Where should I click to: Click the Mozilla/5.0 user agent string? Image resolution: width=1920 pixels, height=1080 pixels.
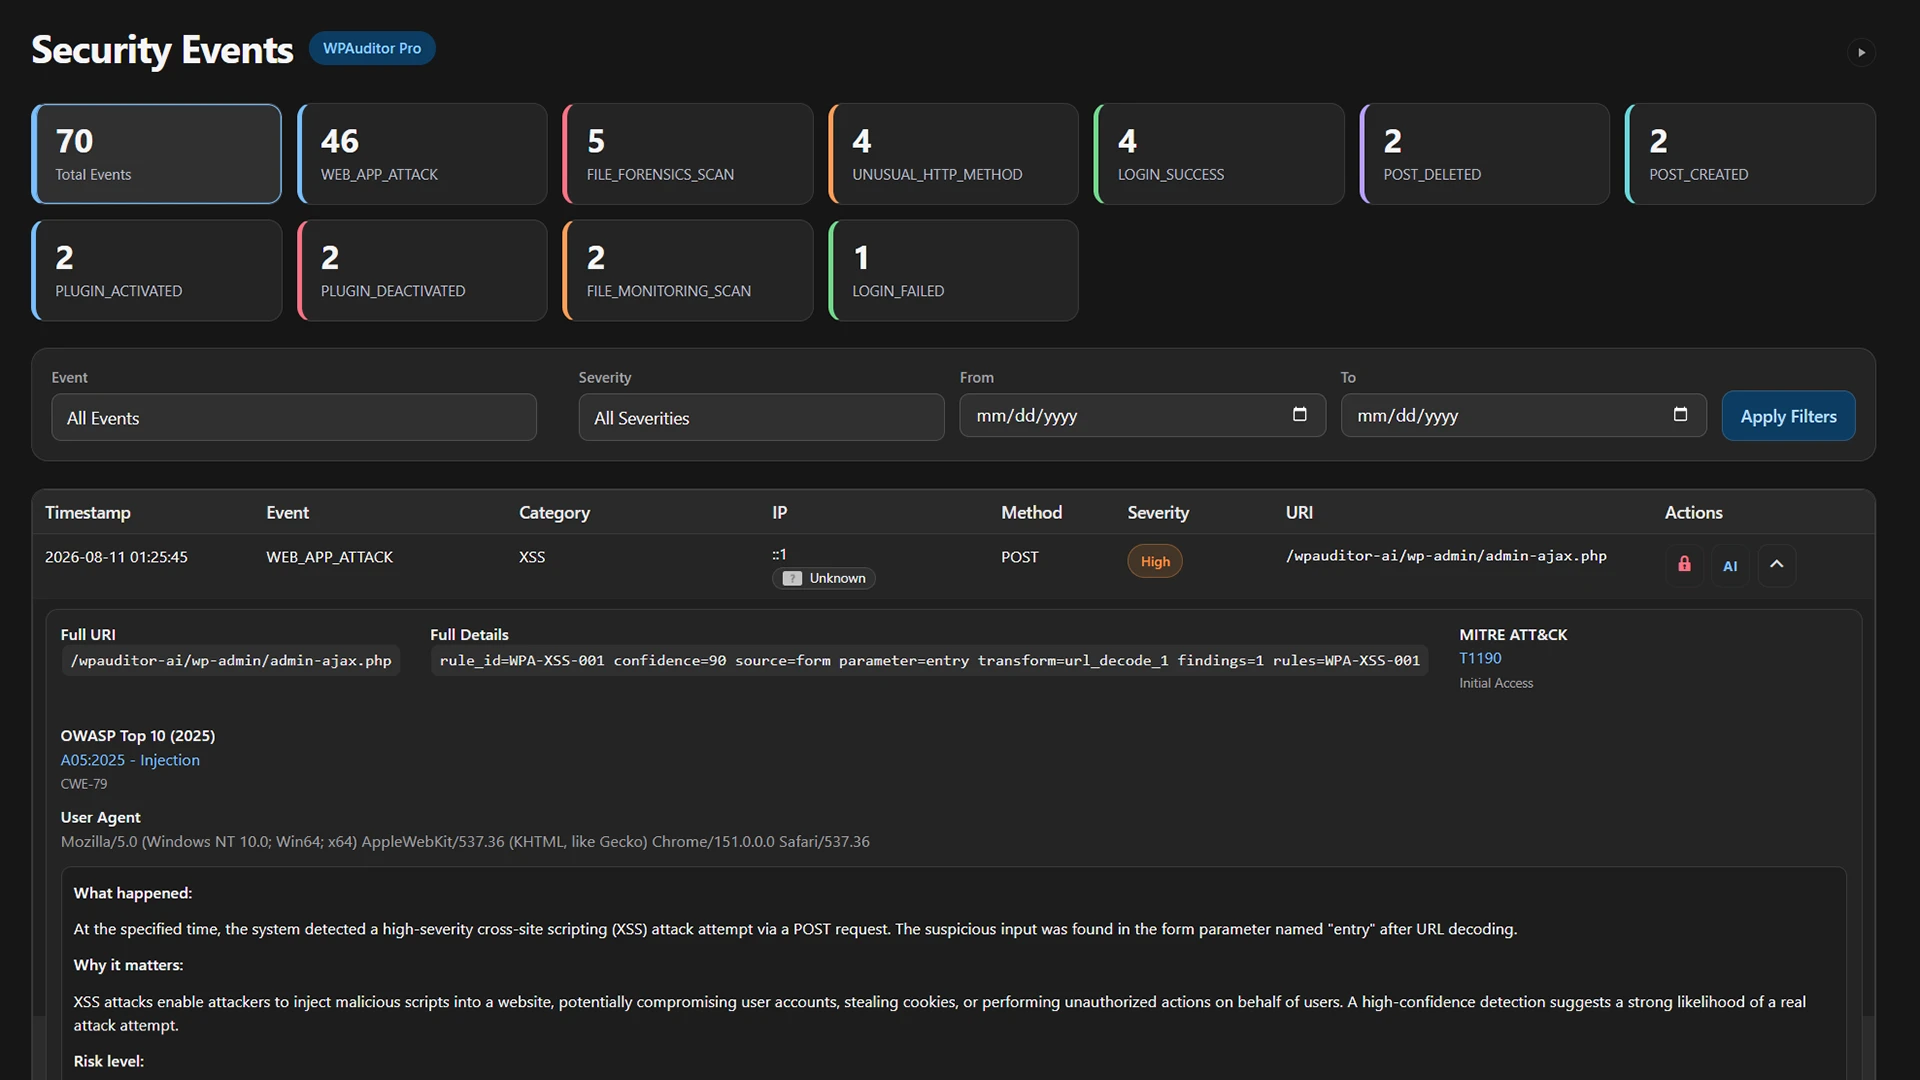pos(465,842)
